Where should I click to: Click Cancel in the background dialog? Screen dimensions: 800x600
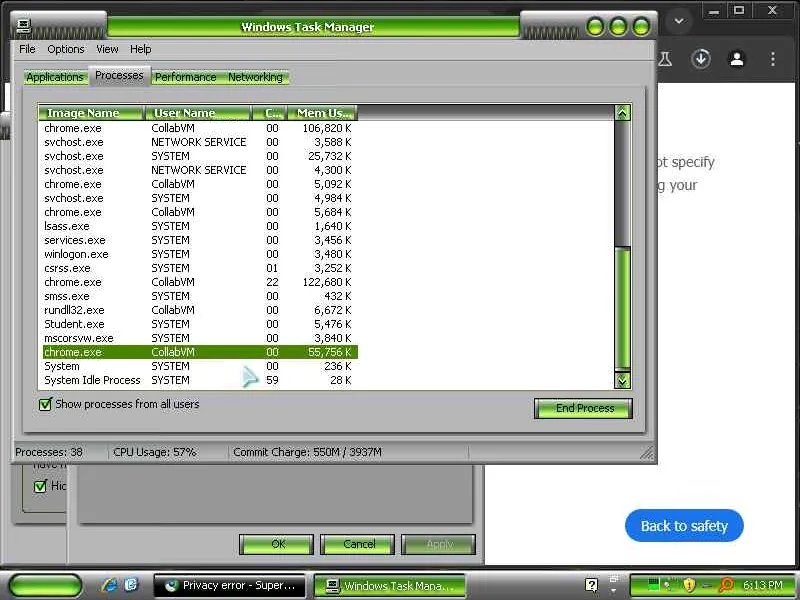tap(357, 544)
